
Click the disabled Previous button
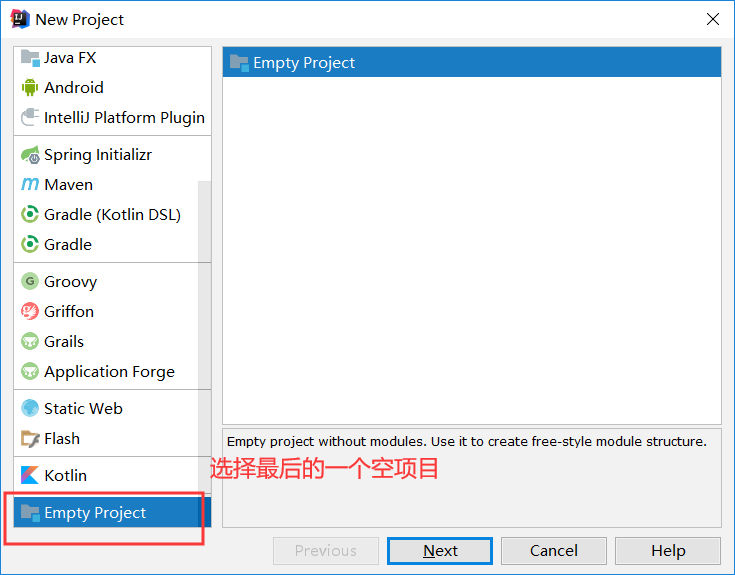coord(326,551)
